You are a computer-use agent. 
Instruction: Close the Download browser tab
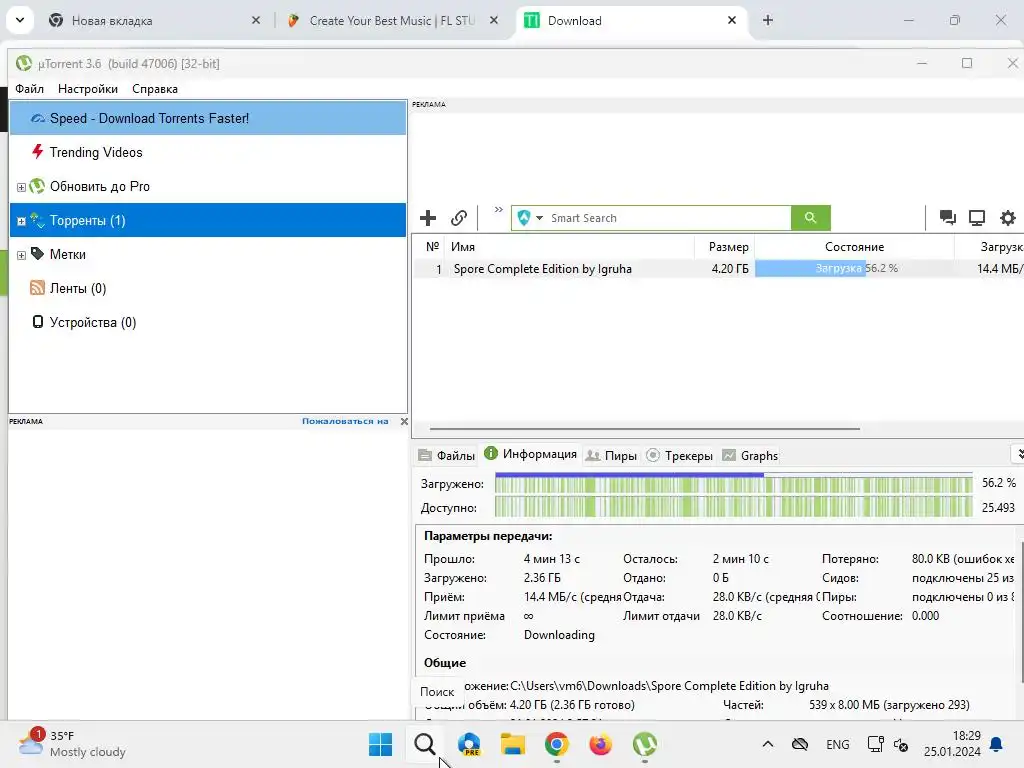(x=732, y=20)
